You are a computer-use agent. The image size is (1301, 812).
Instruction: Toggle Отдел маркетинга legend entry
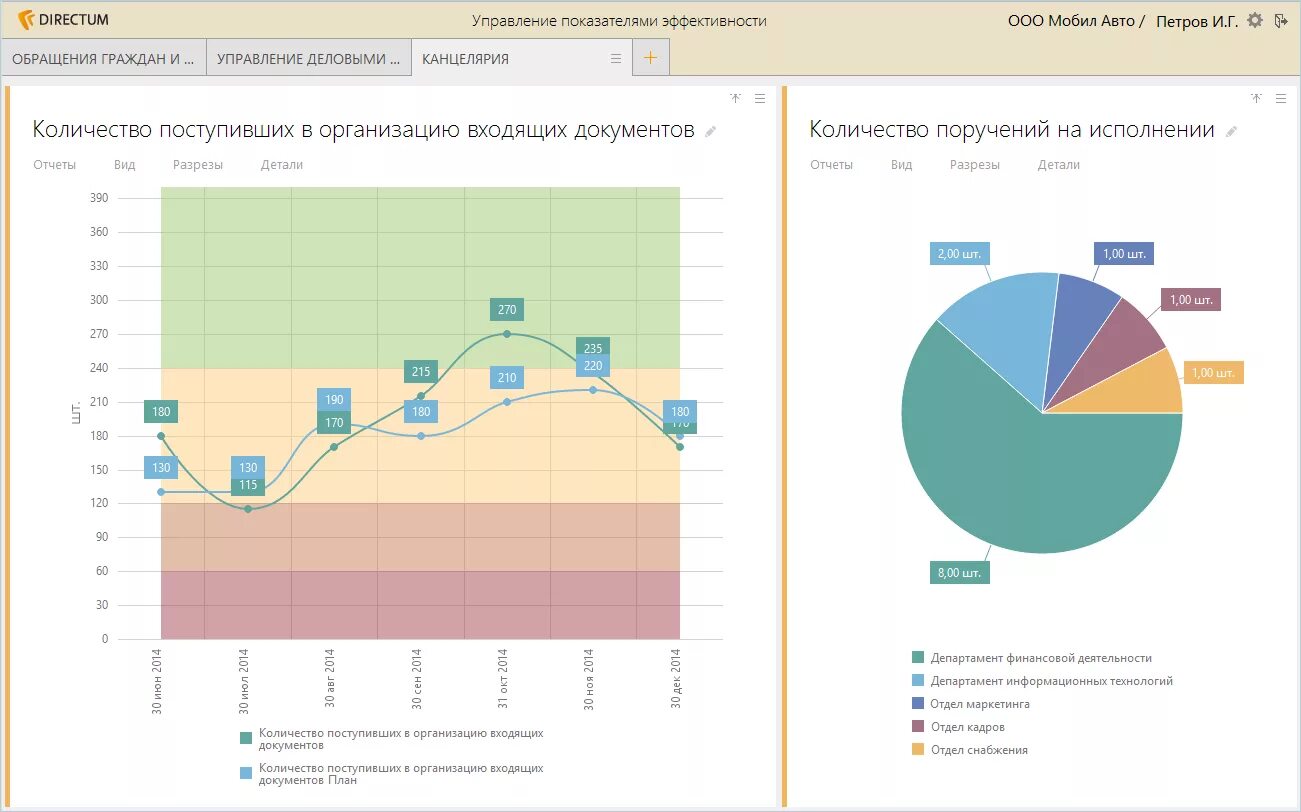[970, 704]
